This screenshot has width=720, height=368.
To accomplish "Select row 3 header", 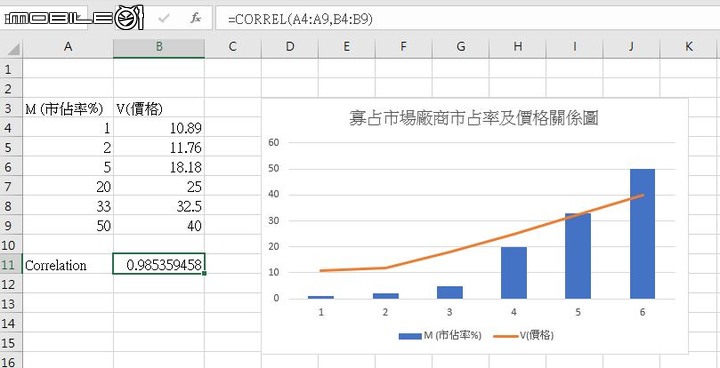I will click(11, 108).
